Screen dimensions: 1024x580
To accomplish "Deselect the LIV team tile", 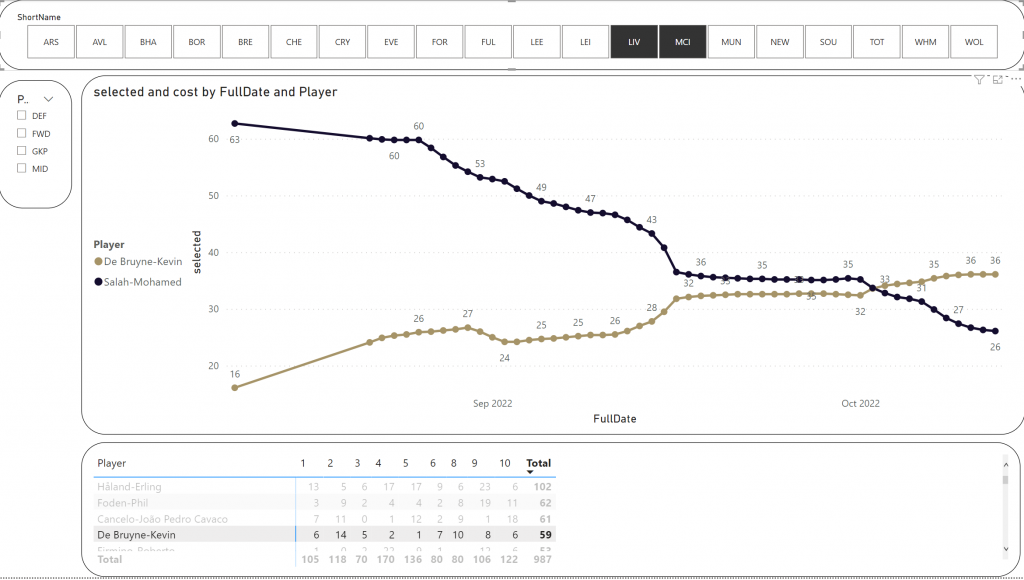I will [634, 43].
